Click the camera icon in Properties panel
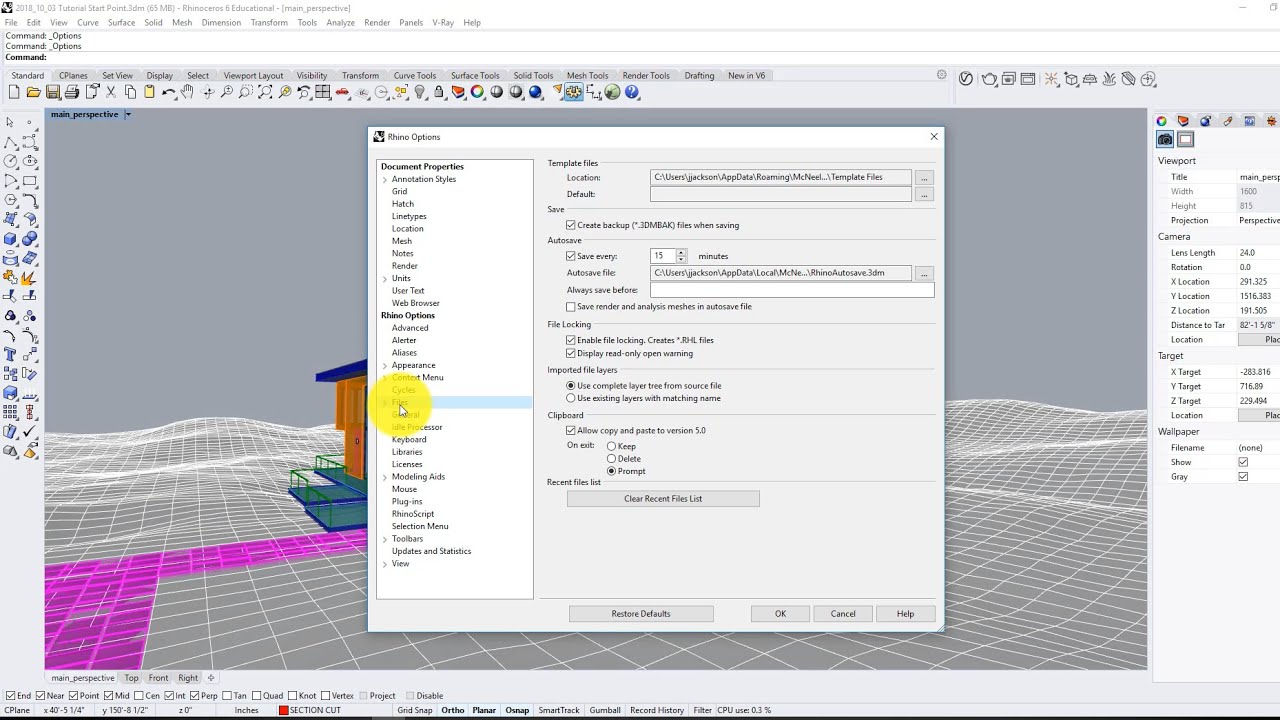The width and height of the screenshot is (1280, 720). (x=1165, y=139)
